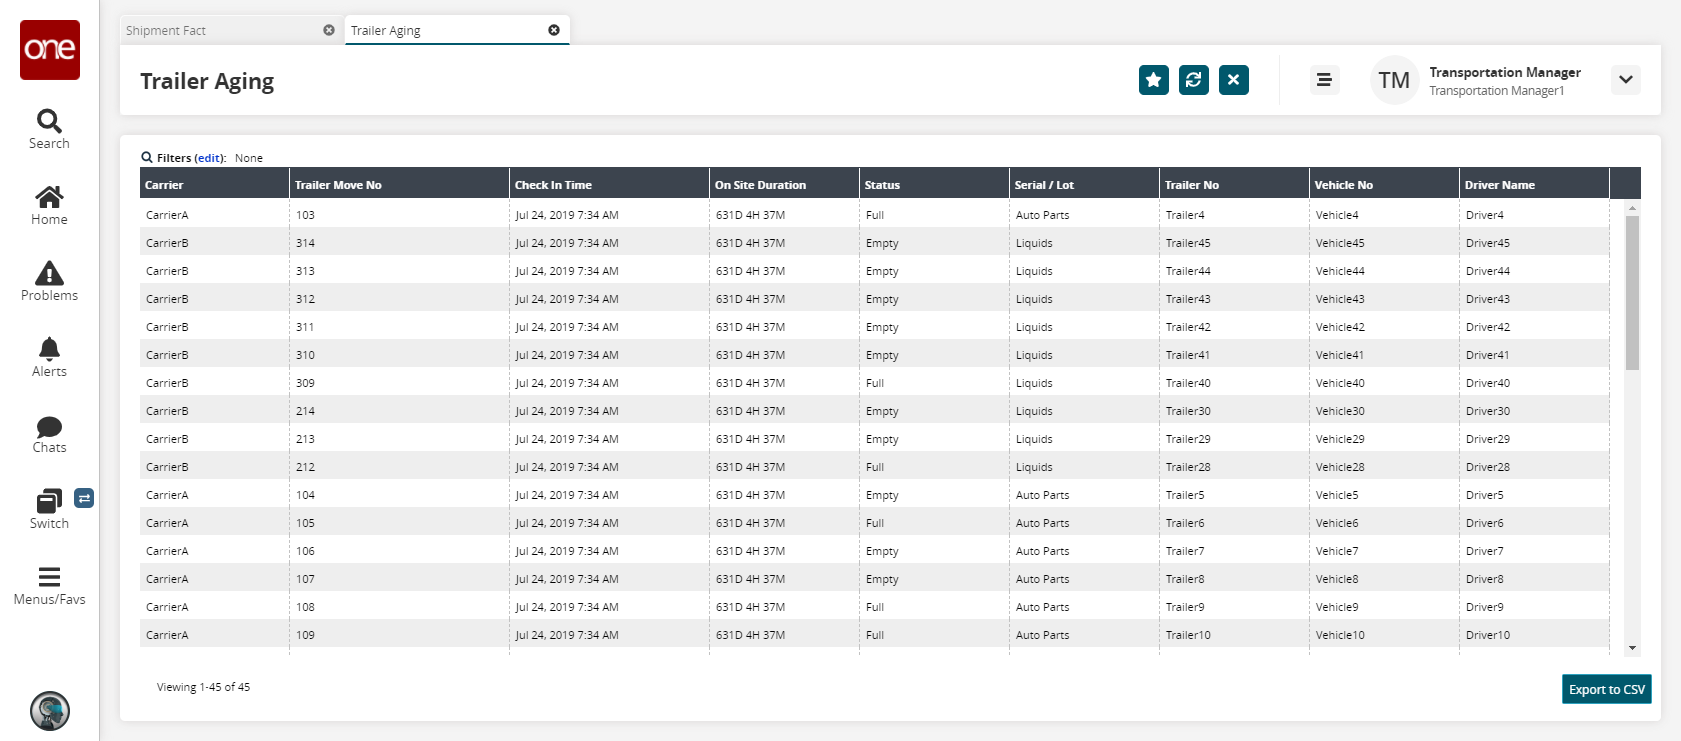
Task: Close the report using teal X button
Action: point(1233,80)
